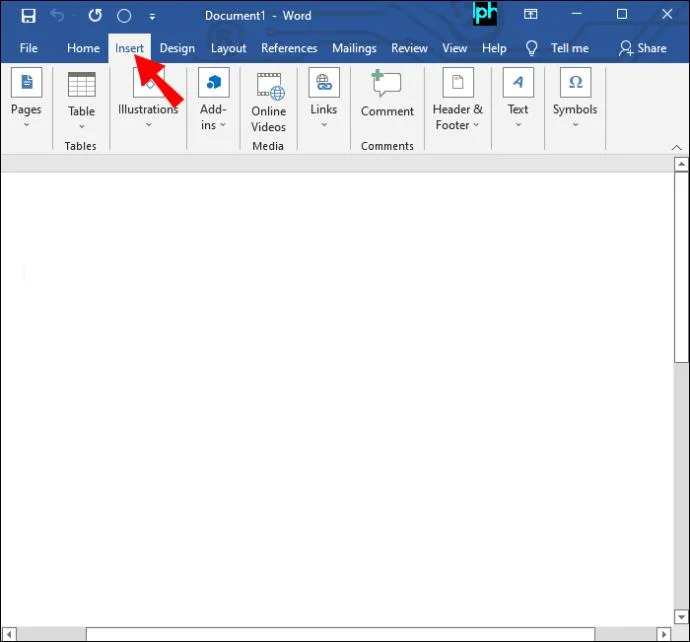690x642 pixels.
Task: Expand the Table dropdown chevron
Action: [81, 127]
